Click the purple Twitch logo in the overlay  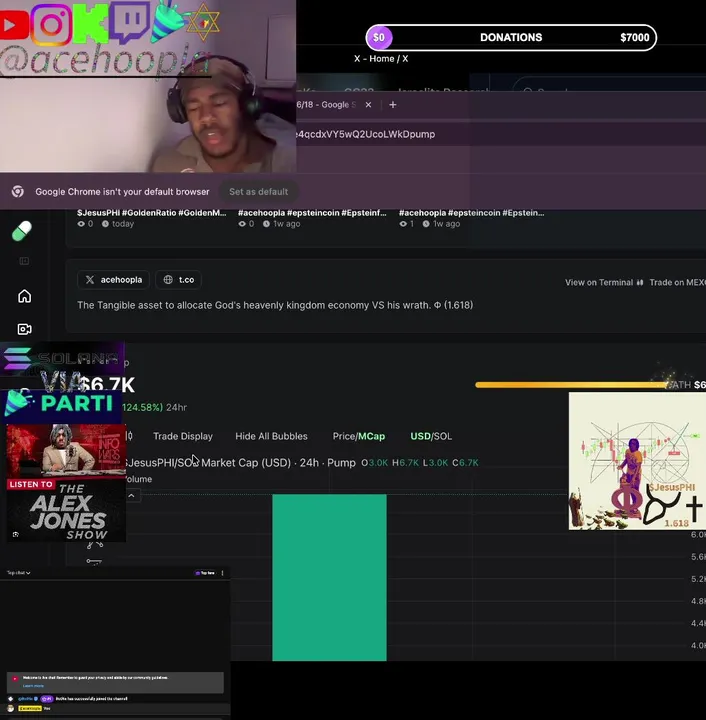pos(129,22)
